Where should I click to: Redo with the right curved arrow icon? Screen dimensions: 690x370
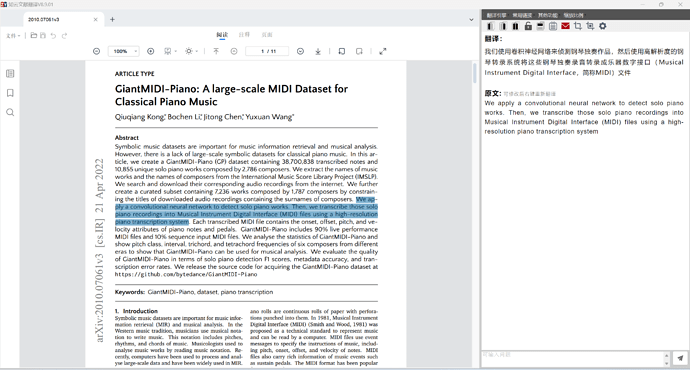tap(64, 35)
